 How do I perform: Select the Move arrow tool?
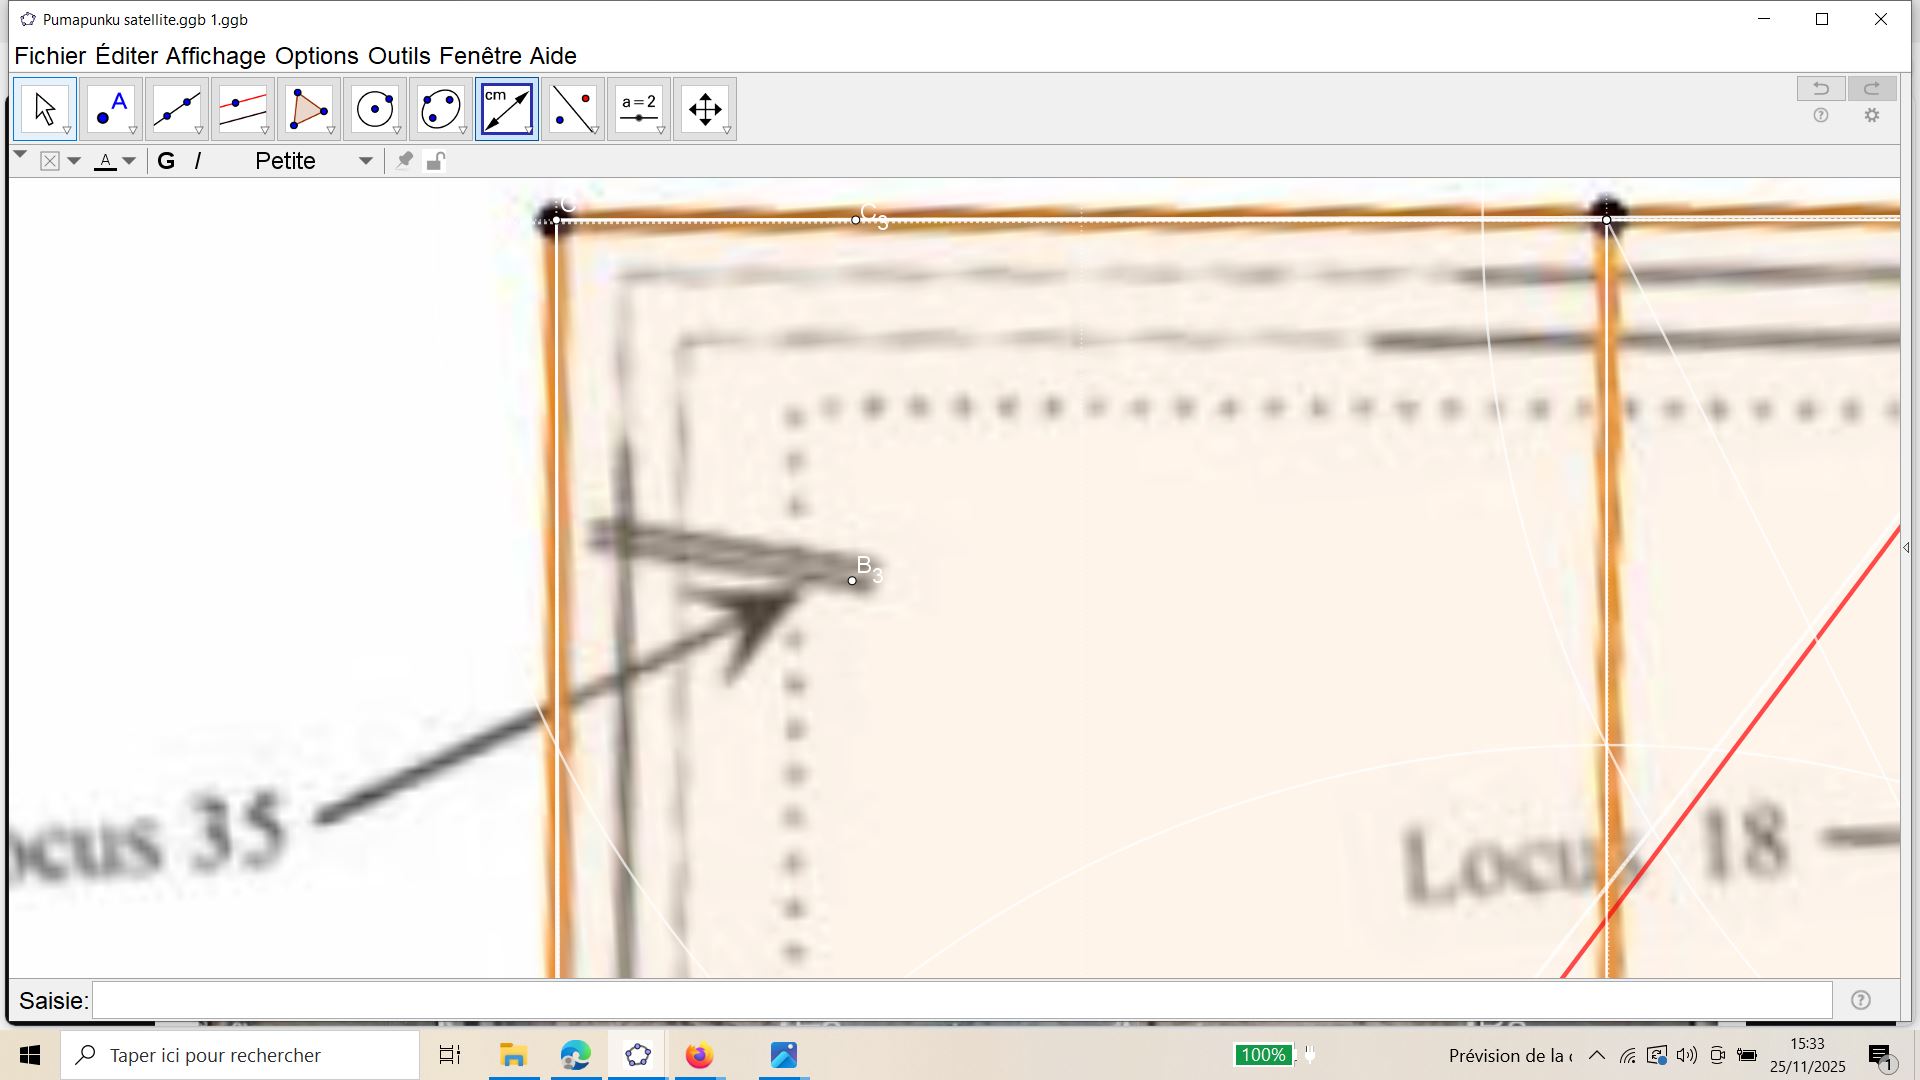pyautogui.click(x=44, y=108)
